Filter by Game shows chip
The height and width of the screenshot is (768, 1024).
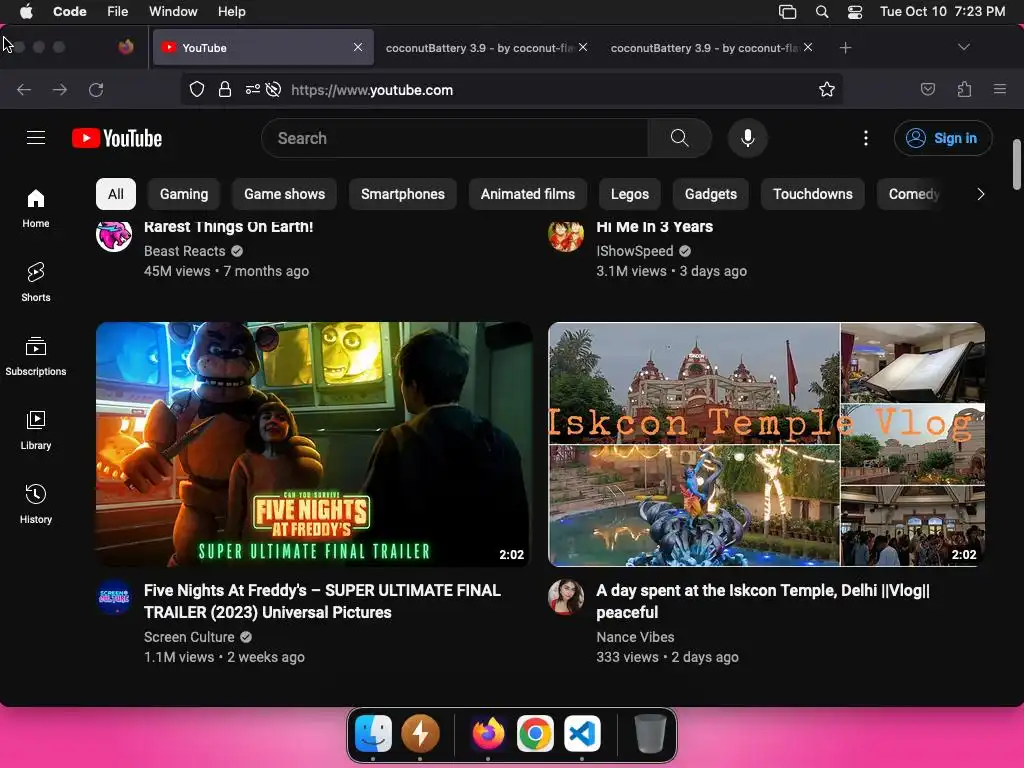point(285,194)
